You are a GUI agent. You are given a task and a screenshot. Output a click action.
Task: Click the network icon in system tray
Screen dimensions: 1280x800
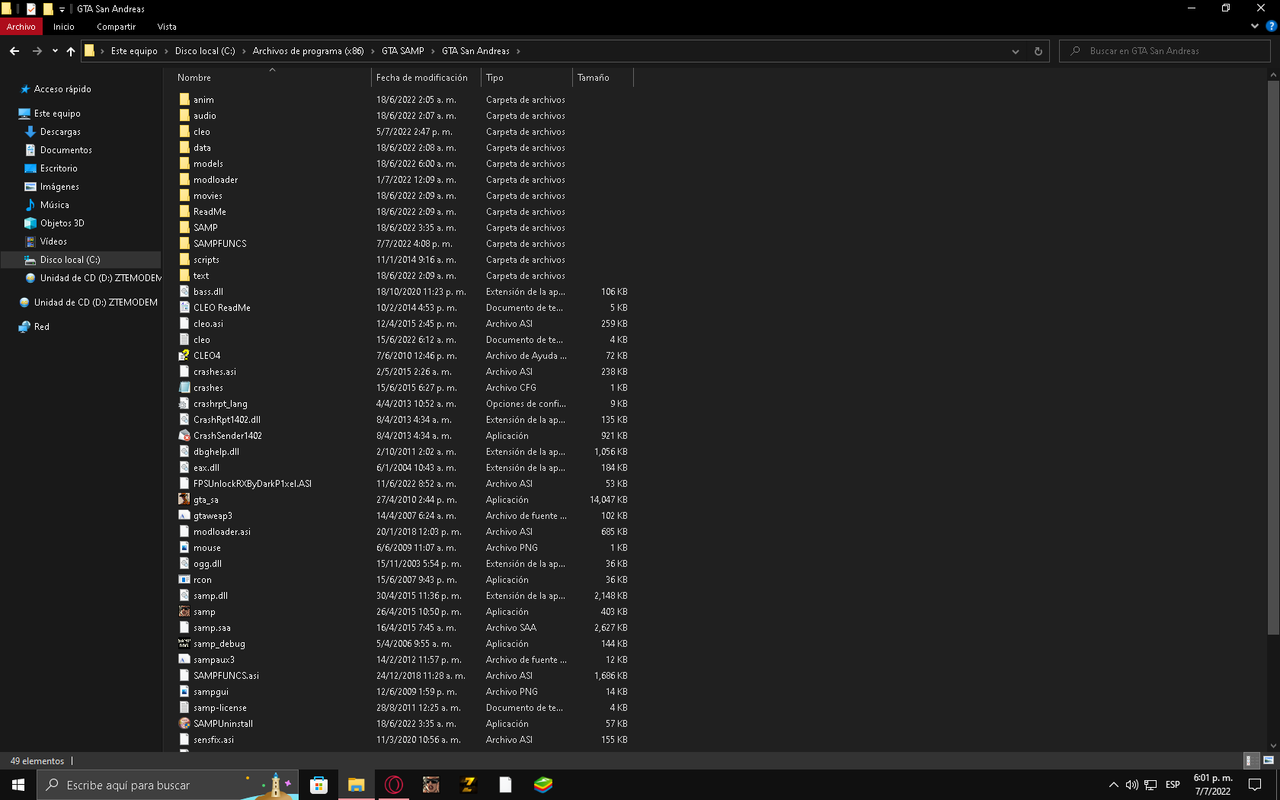pos(1151,785)
